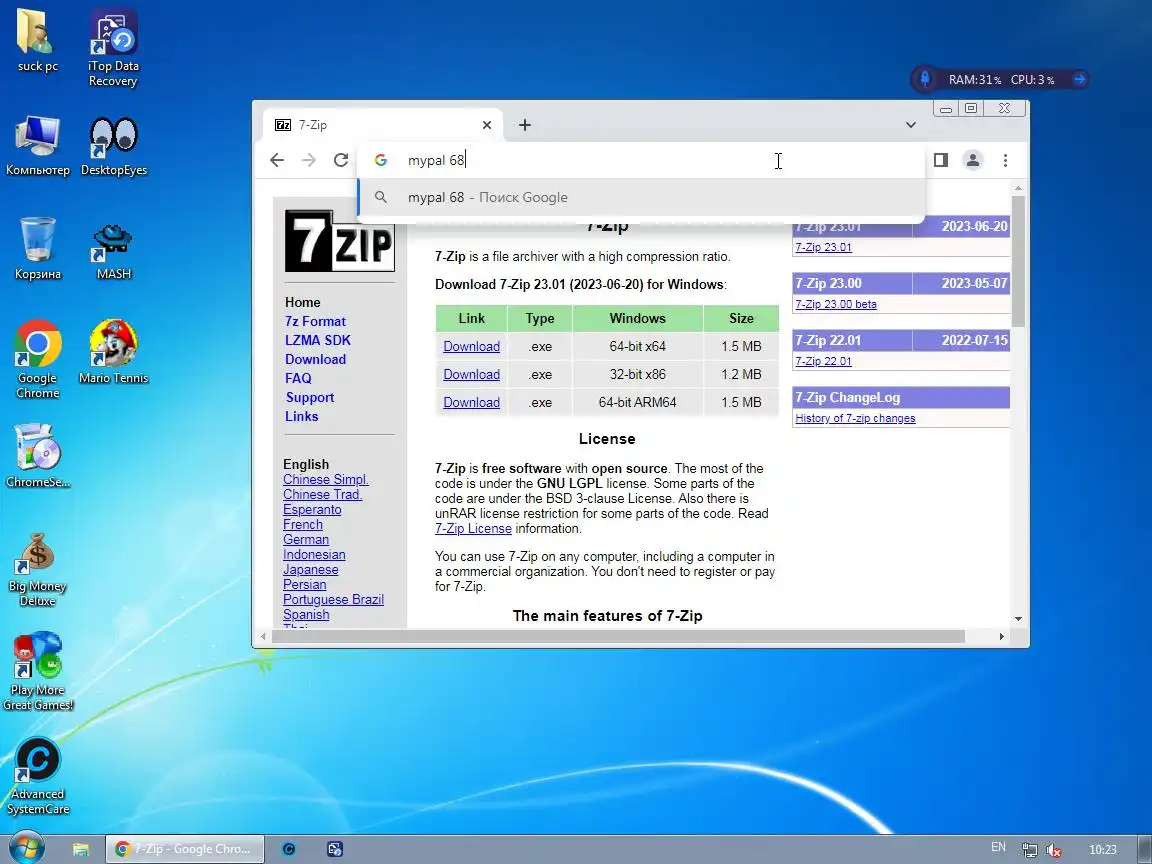Select 7-Zip Google Chrome taskbar button
The height and width of the screenshot is (864, 1152).
(184, 849)
